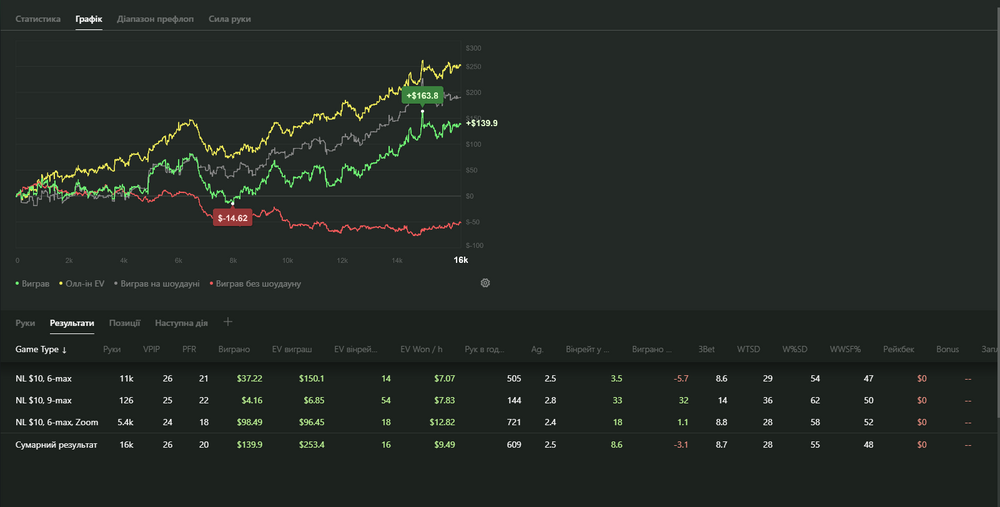Open chart settings gear icon
The image size is (1000, 507).
click(485, 283)
